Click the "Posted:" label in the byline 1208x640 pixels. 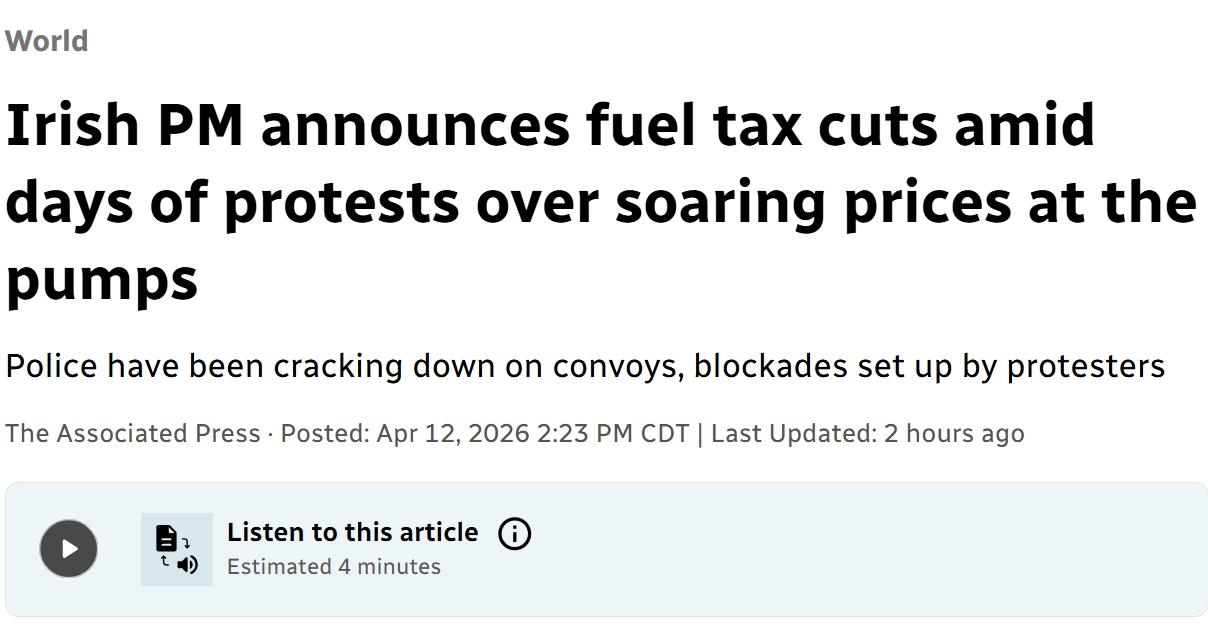point(325,433)
